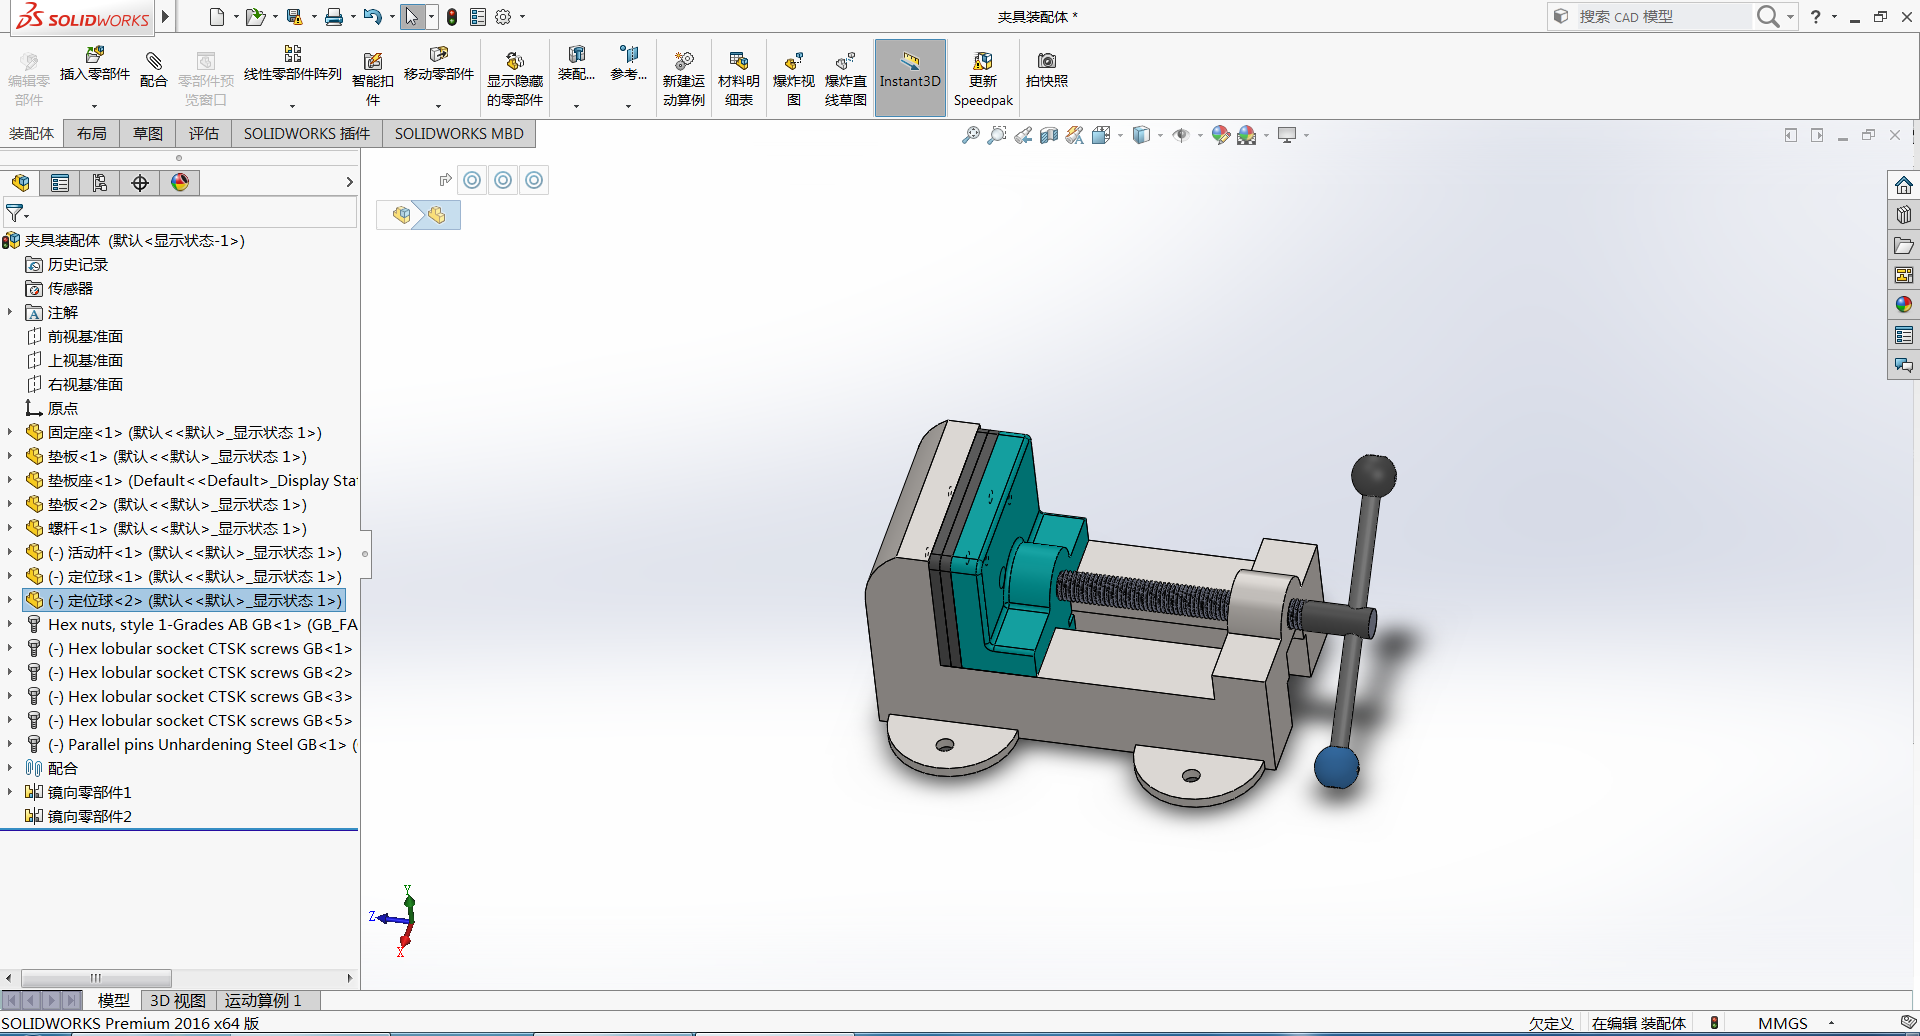This screenshot has width=1920, height=1036.
Task: Expand the 固定座<1> component node
Action: point(10,432)
